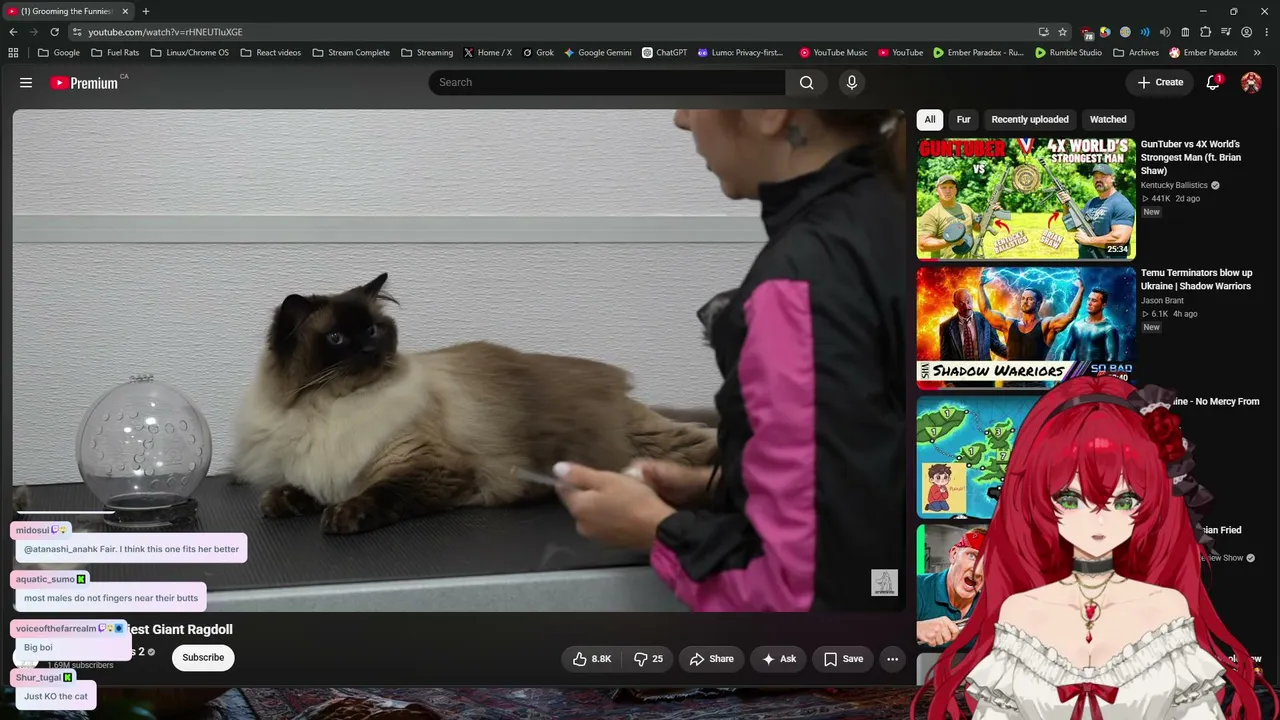Show more bookmarks with the double chevron

[1257, 53]
